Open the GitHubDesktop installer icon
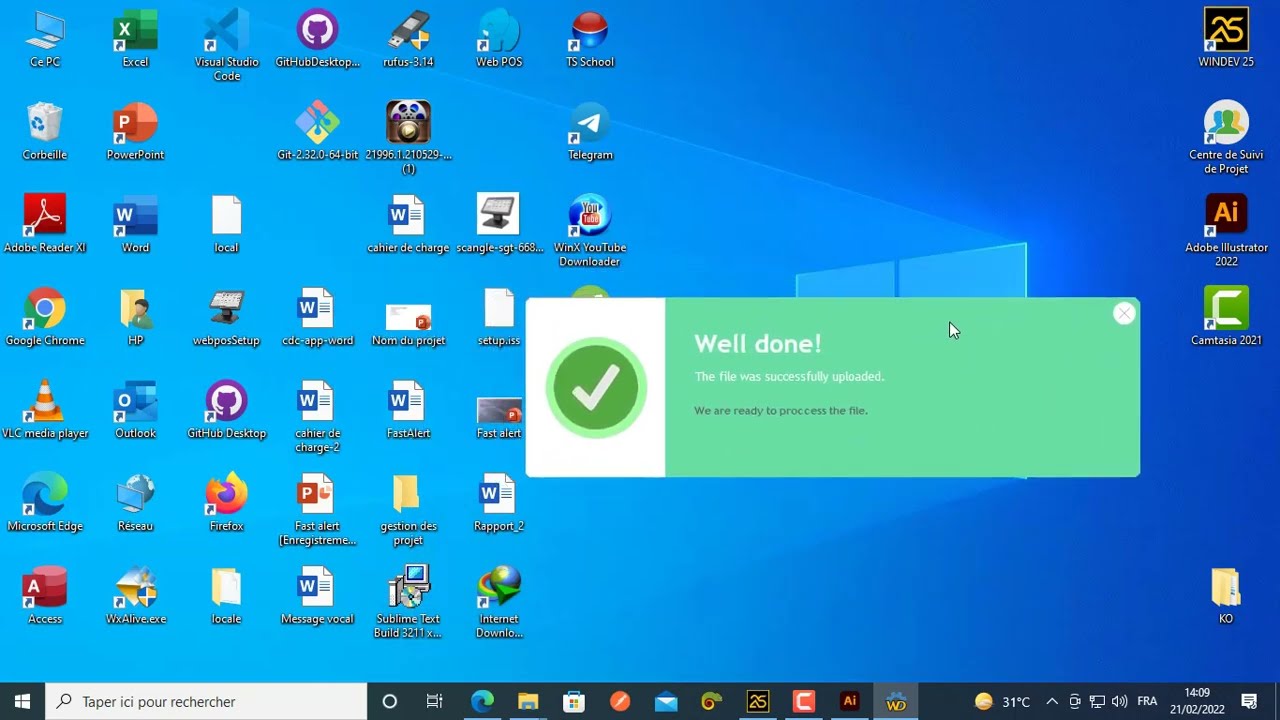The height and width of the screenshot is (720, 1280). 317,38
